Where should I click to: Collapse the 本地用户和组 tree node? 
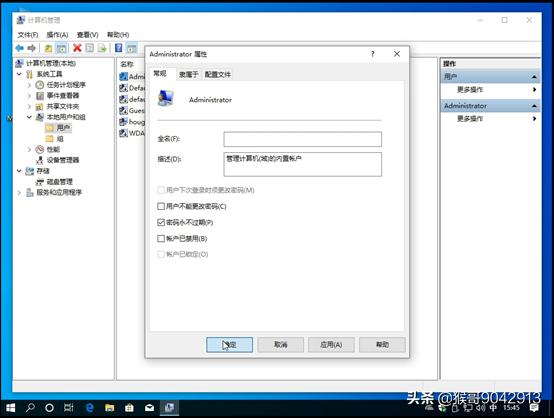click(29, 117)
